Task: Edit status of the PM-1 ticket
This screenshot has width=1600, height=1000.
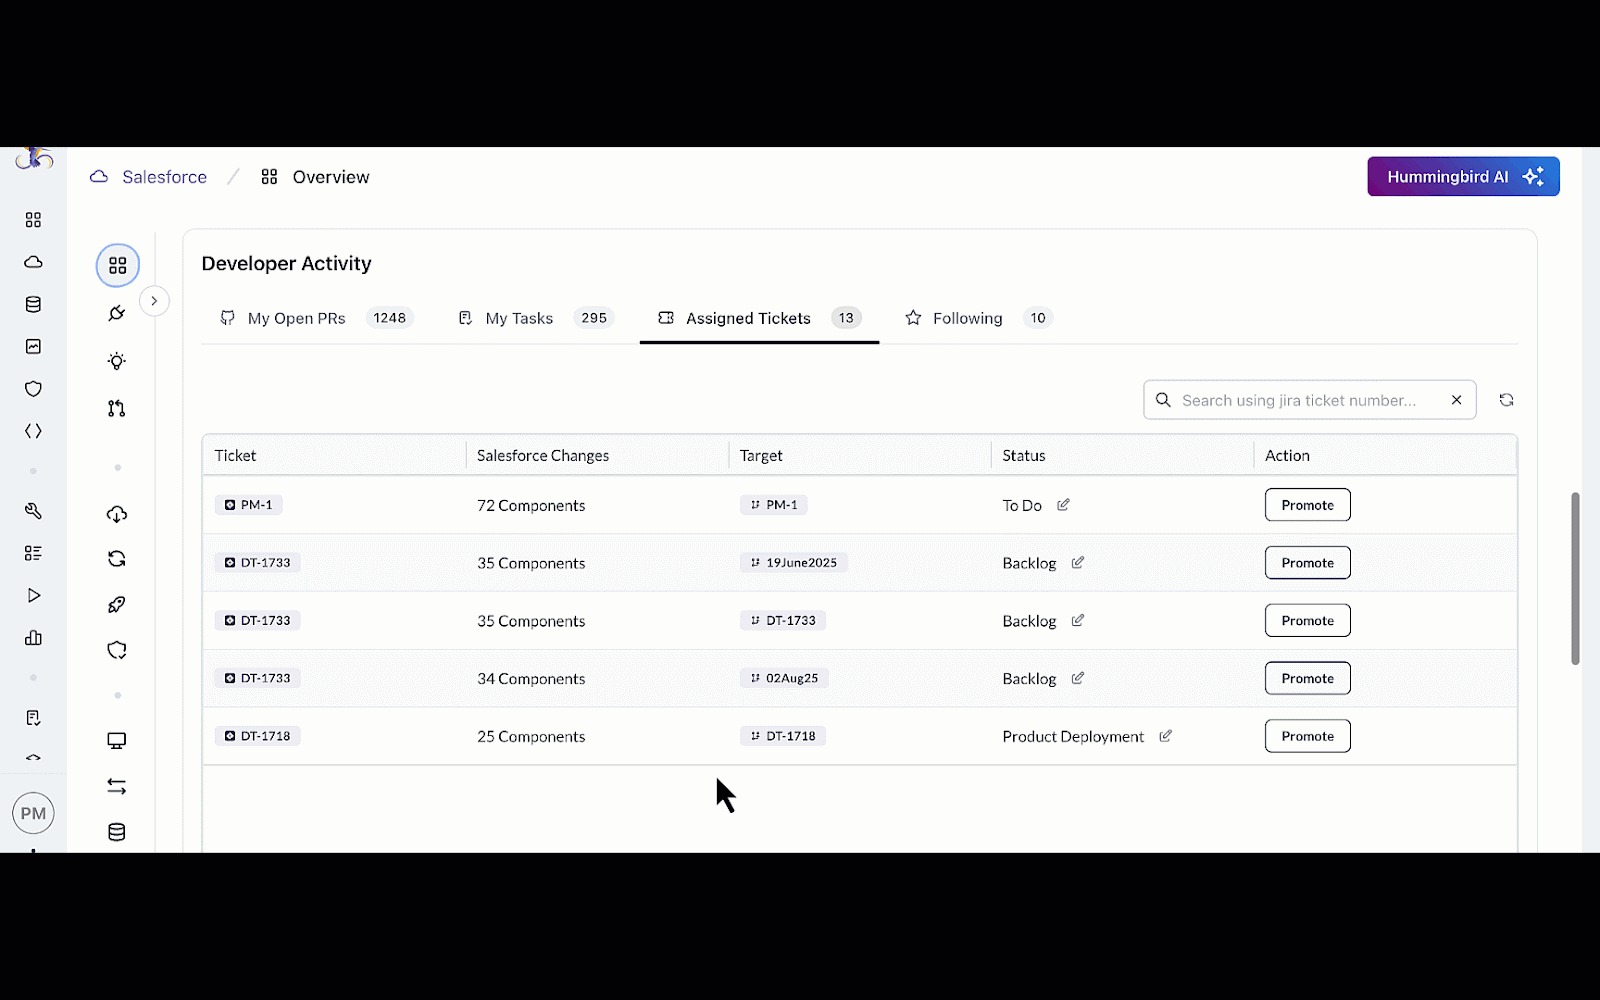Action: 1063,505
